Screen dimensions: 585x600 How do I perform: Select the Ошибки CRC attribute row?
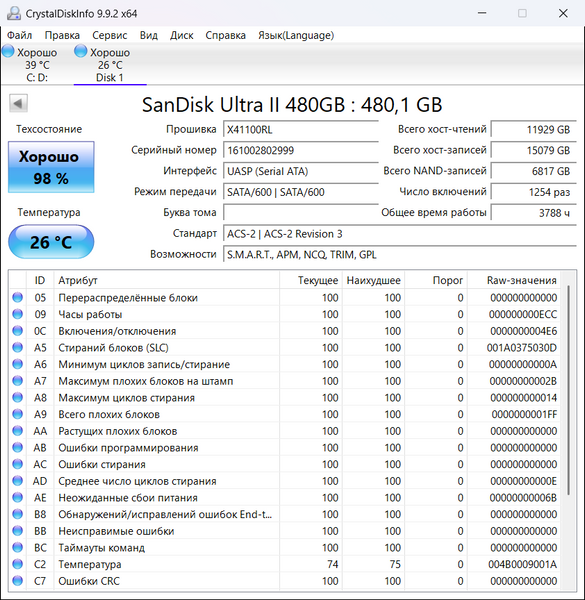pos(285,581)
